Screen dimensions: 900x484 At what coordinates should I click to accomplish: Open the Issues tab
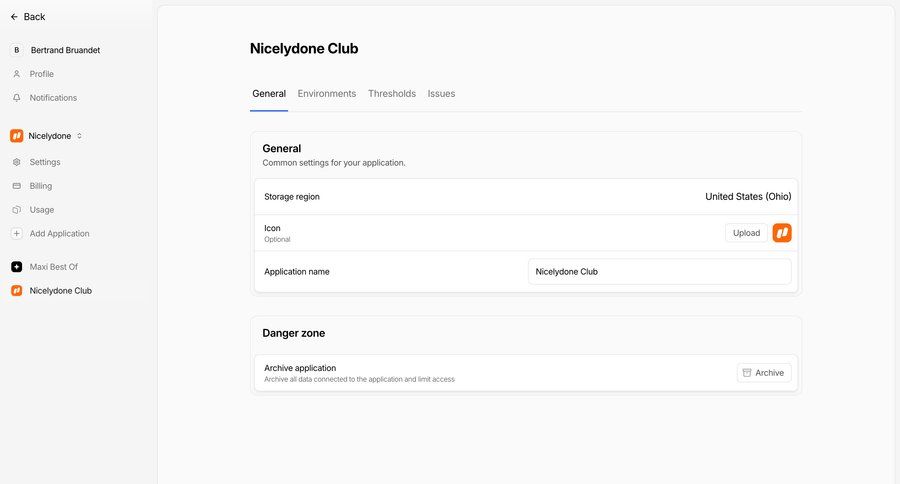coord(441,94)
